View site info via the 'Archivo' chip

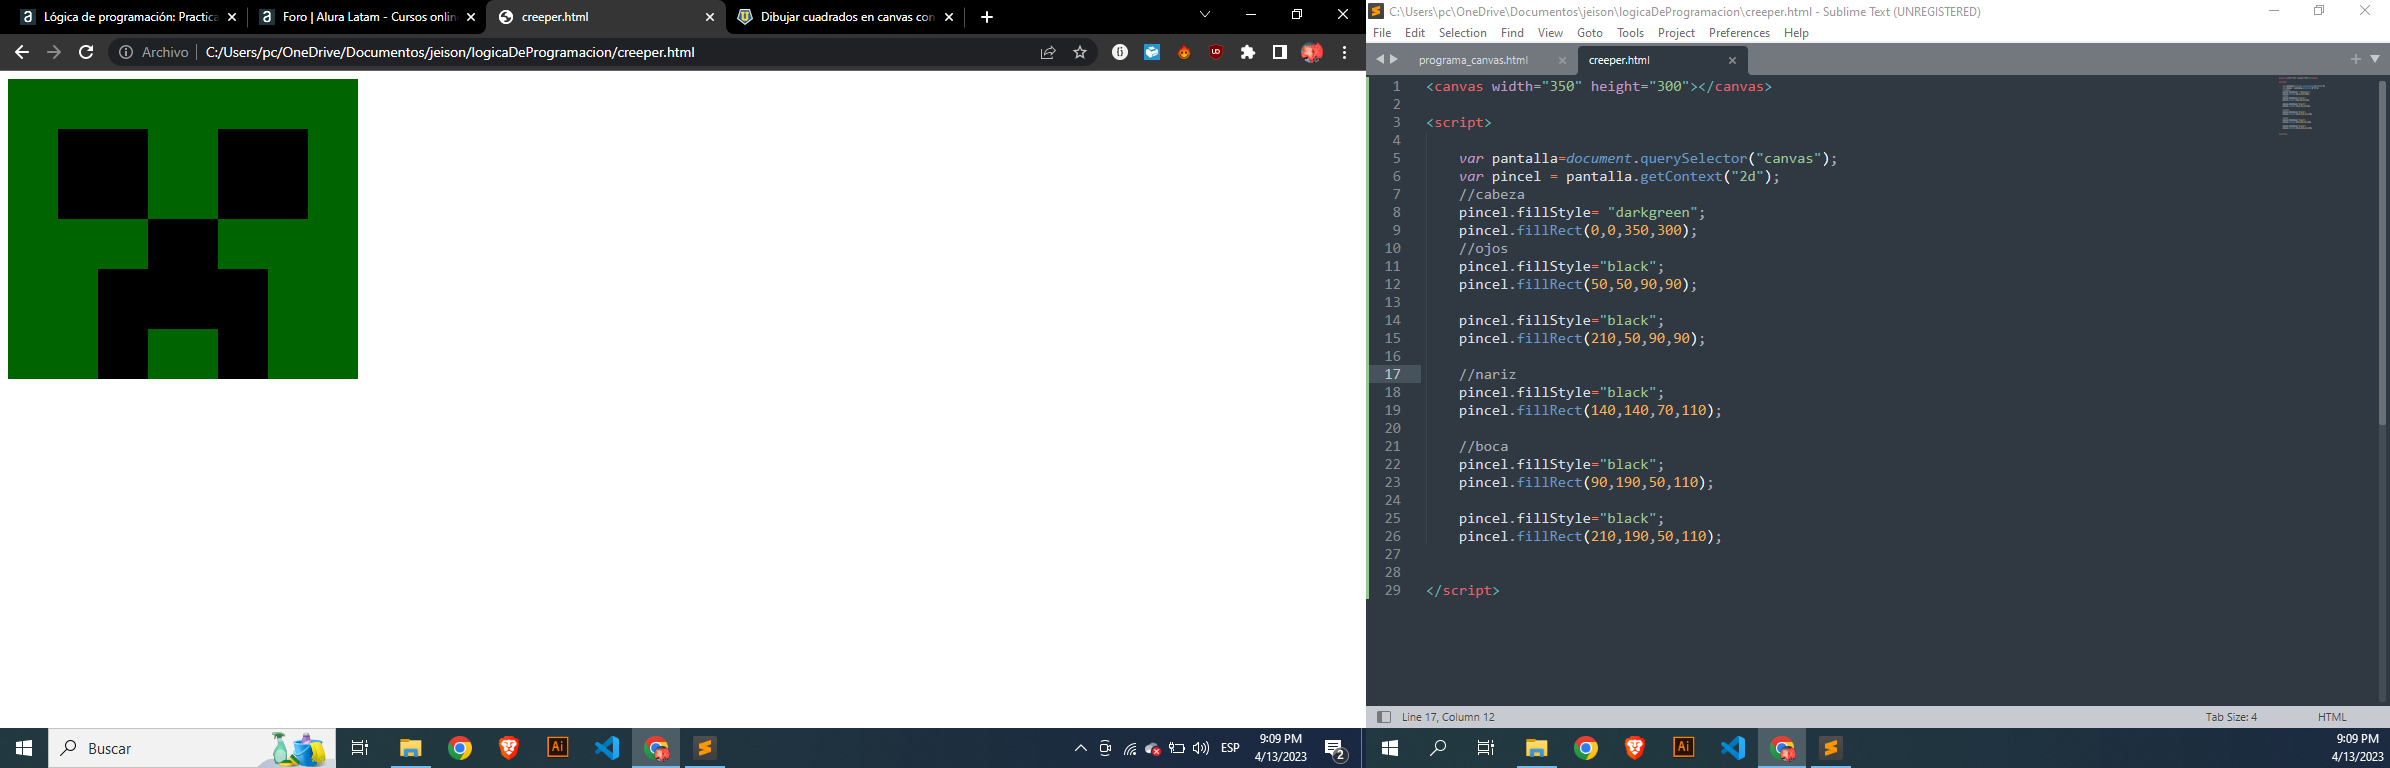tap(154, 52)
